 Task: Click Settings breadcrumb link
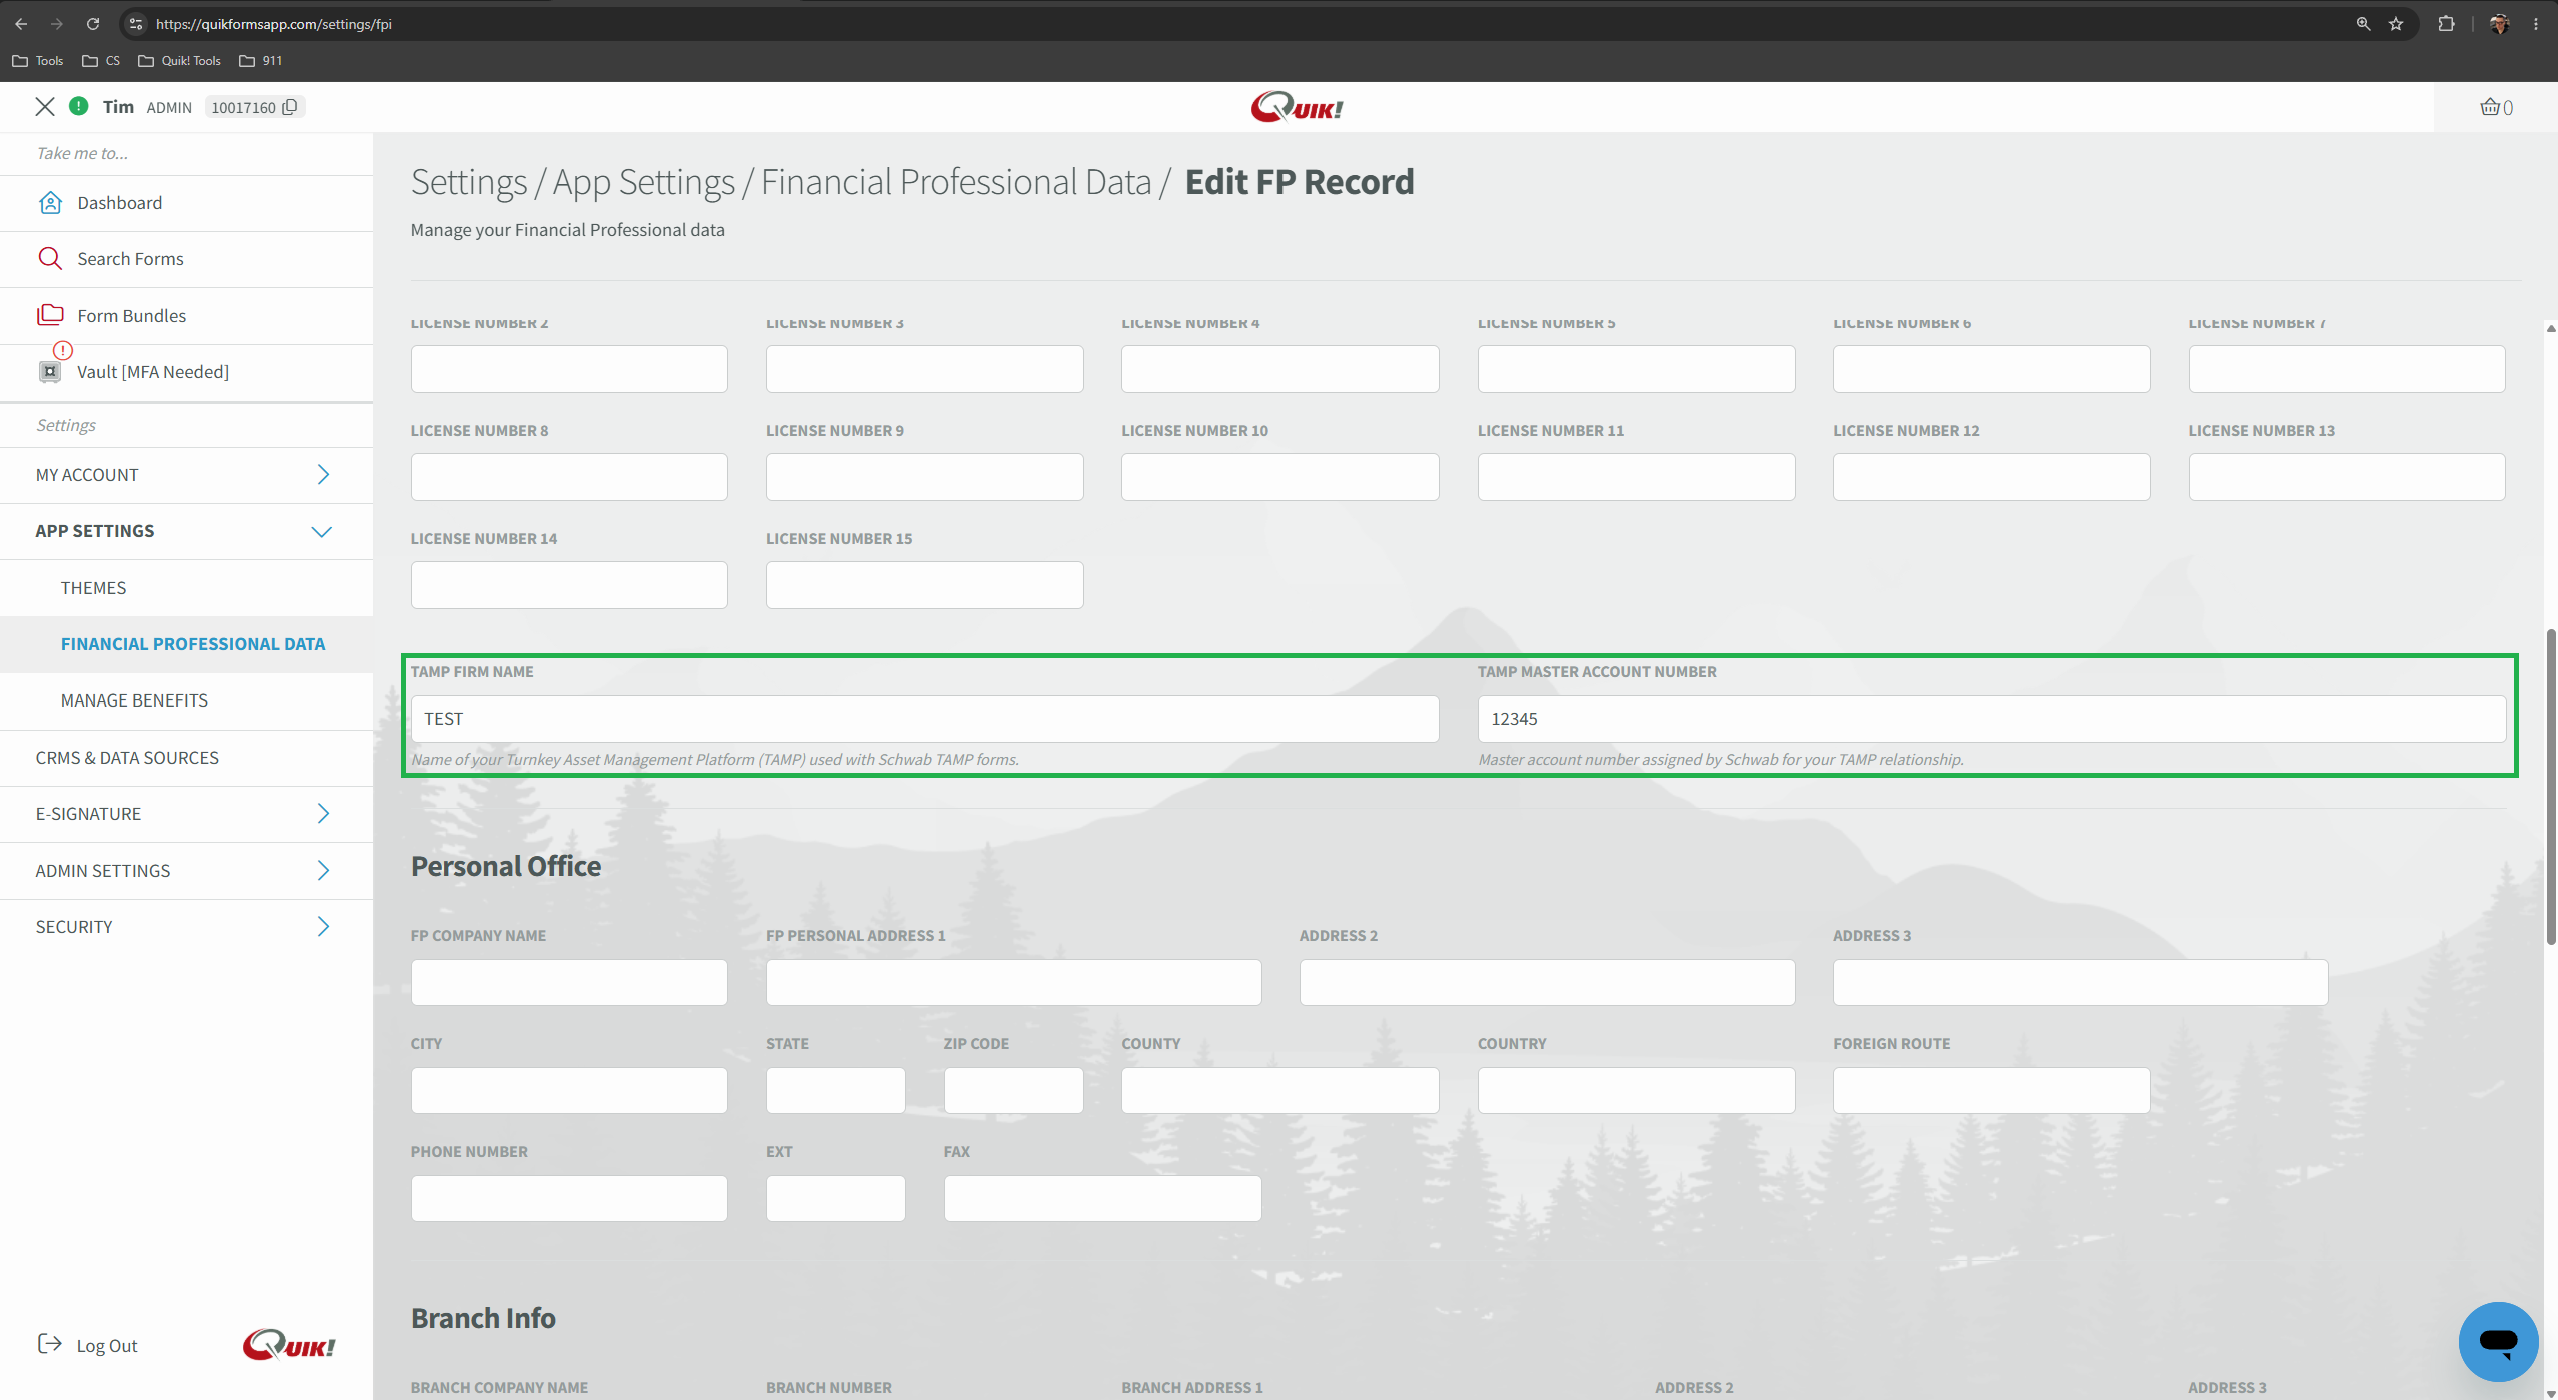point(469,182)
